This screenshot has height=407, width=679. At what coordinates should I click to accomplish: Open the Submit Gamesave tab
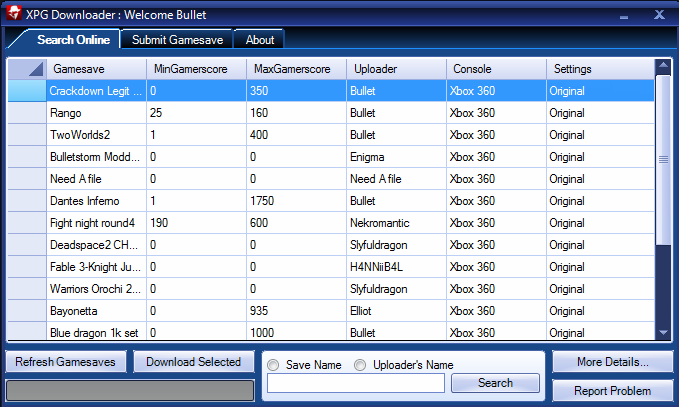[177, 40]
